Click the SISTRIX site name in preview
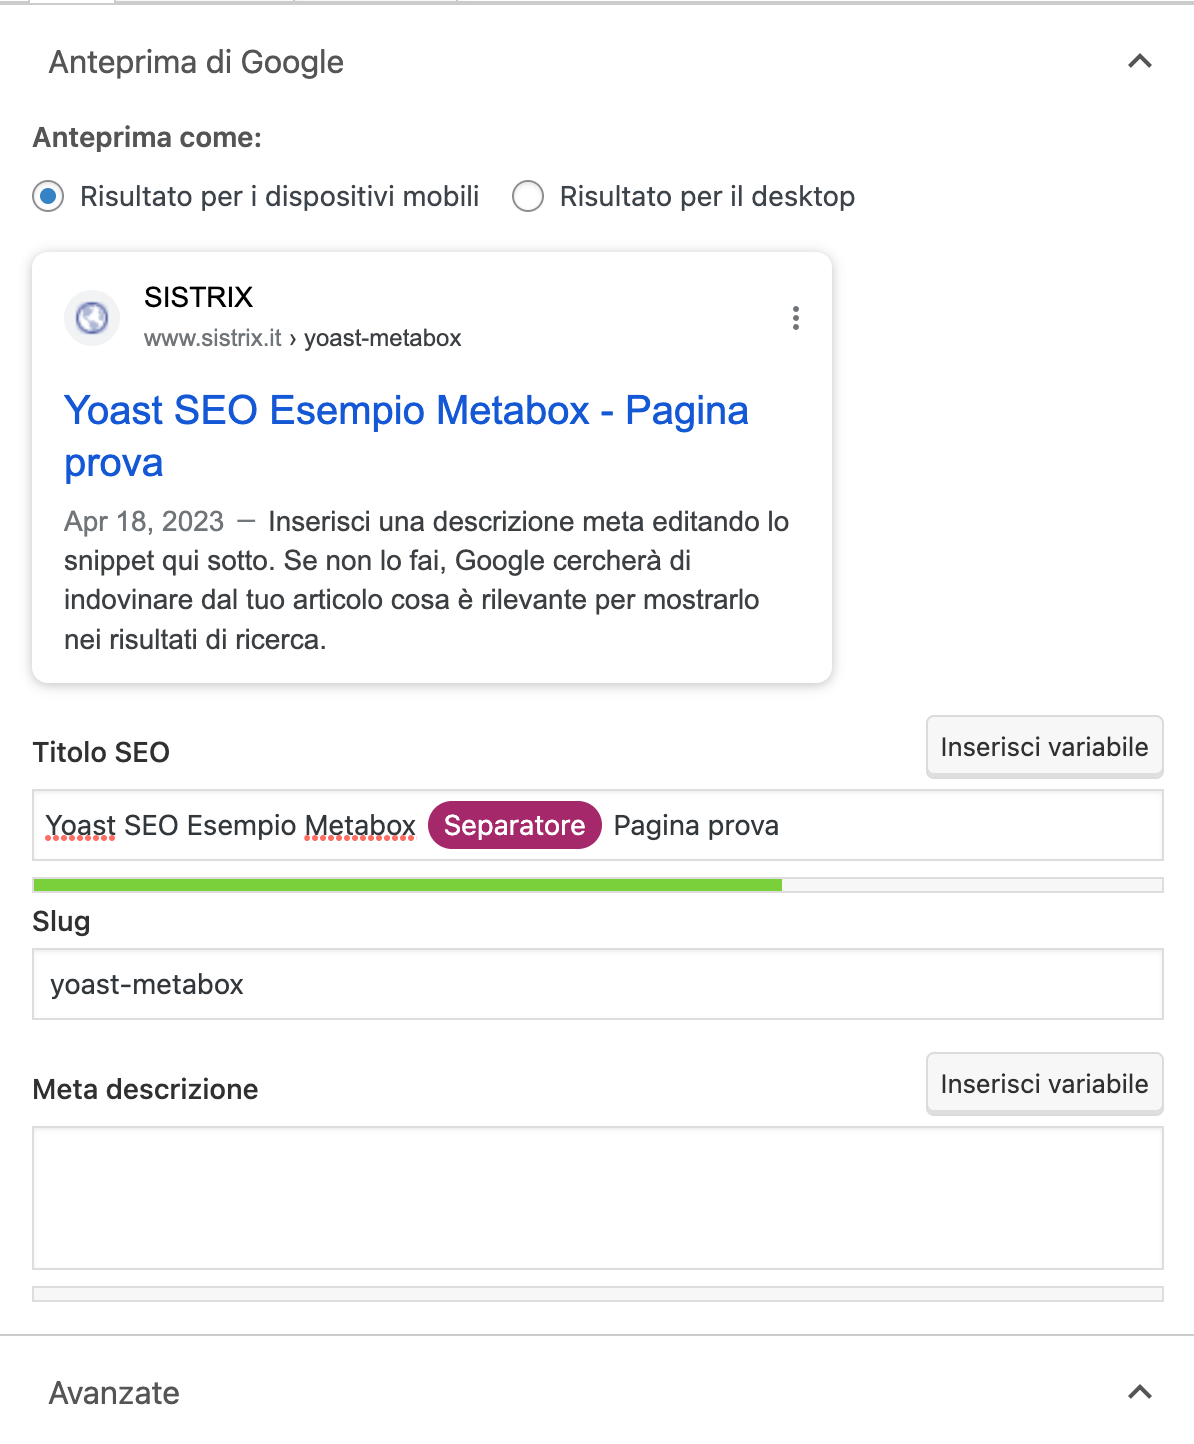 tap(198, 297)
